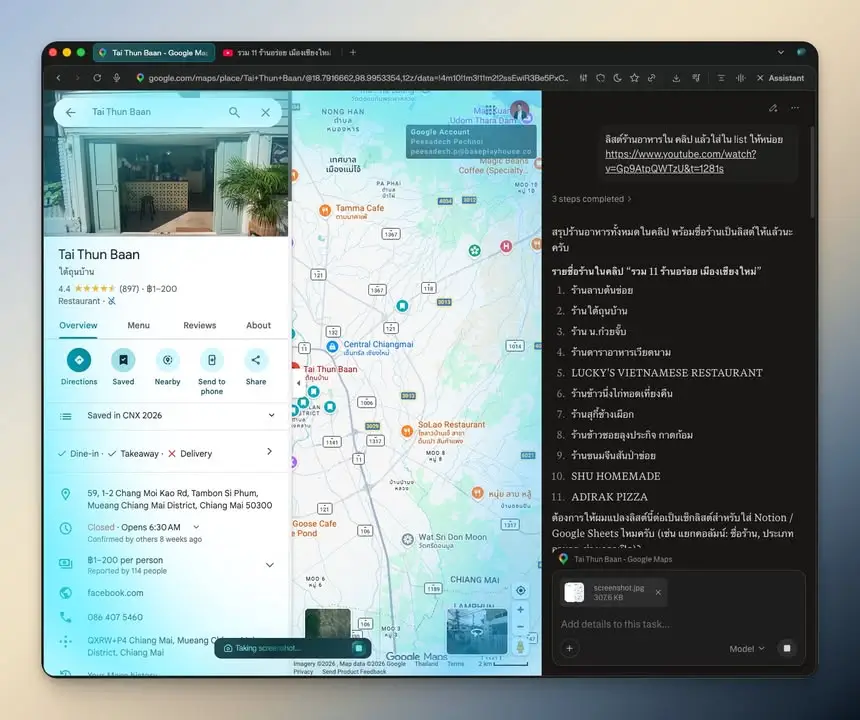This screenshot has height=720, width=860.
Task: Center map on my location
Action: coord(520,591)
